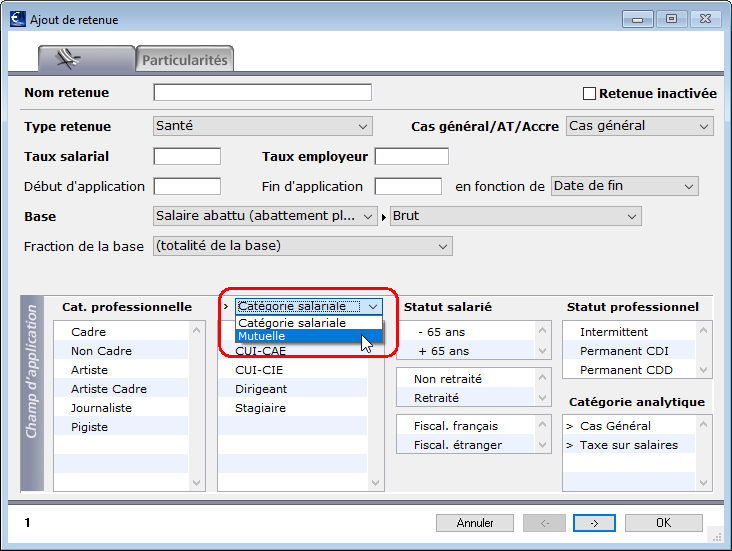Open the Cas général/AT/Accre dropdown

[640, 126]
